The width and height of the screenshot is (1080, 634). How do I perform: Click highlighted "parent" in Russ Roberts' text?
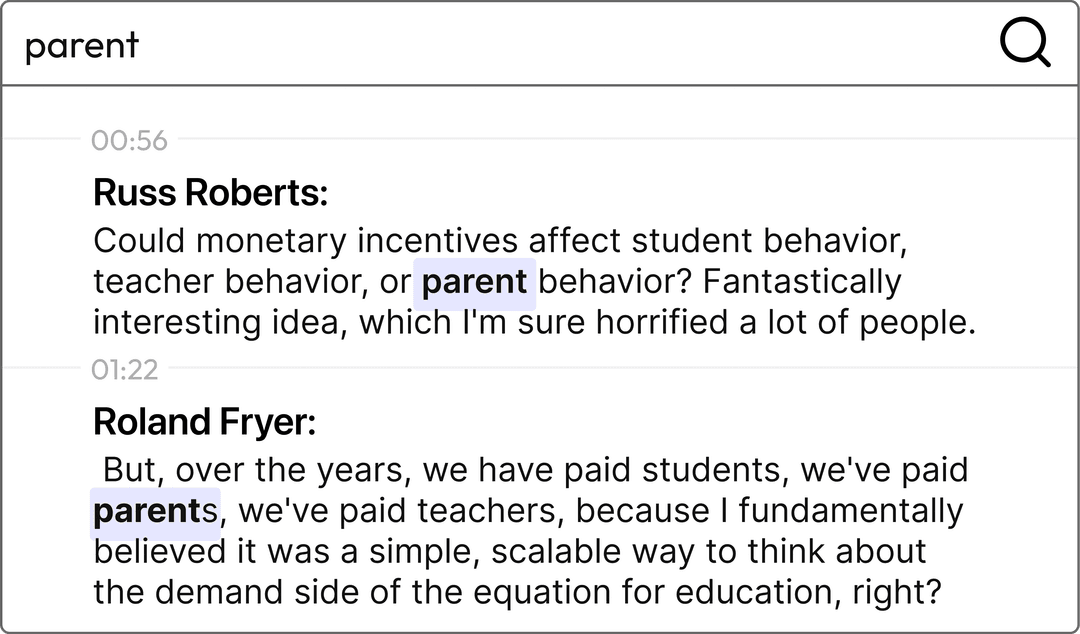tap(475, 283)
